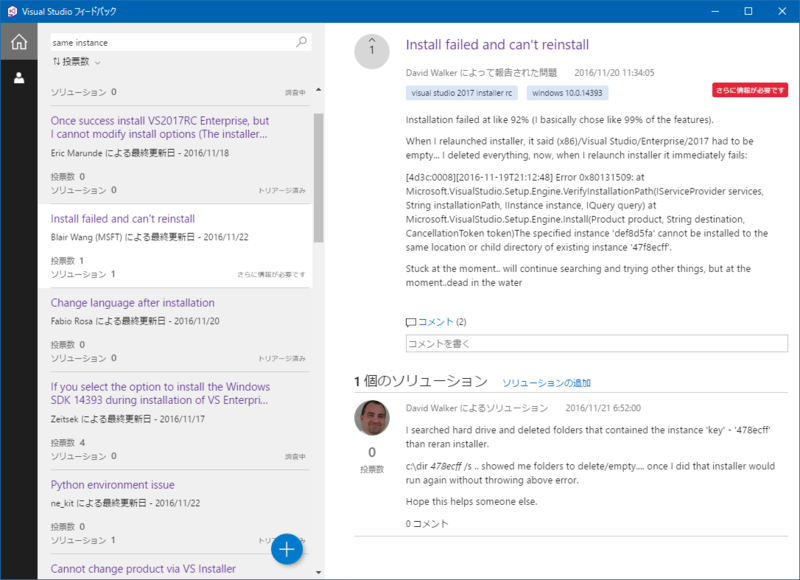Click '0 コメント' under the solution
800x580 pixels.
pos(427,524)
